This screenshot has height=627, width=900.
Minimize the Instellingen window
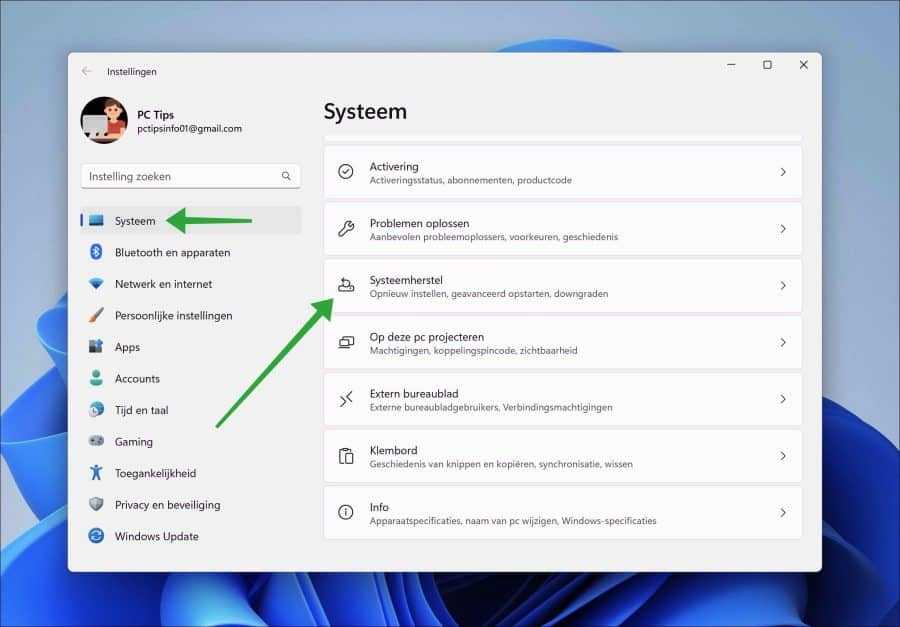(731, 65)
